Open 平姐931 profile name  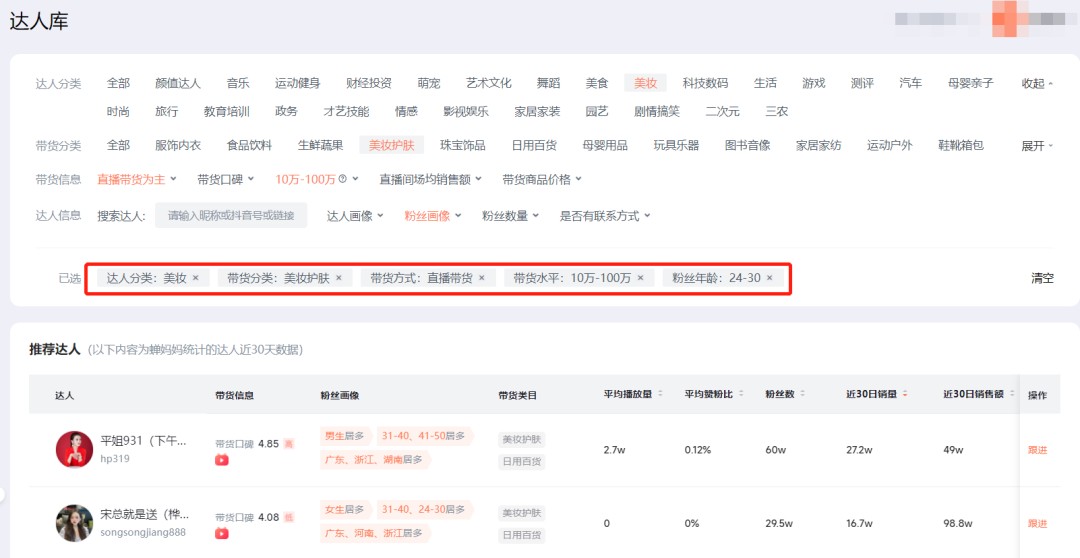point(144,441)
